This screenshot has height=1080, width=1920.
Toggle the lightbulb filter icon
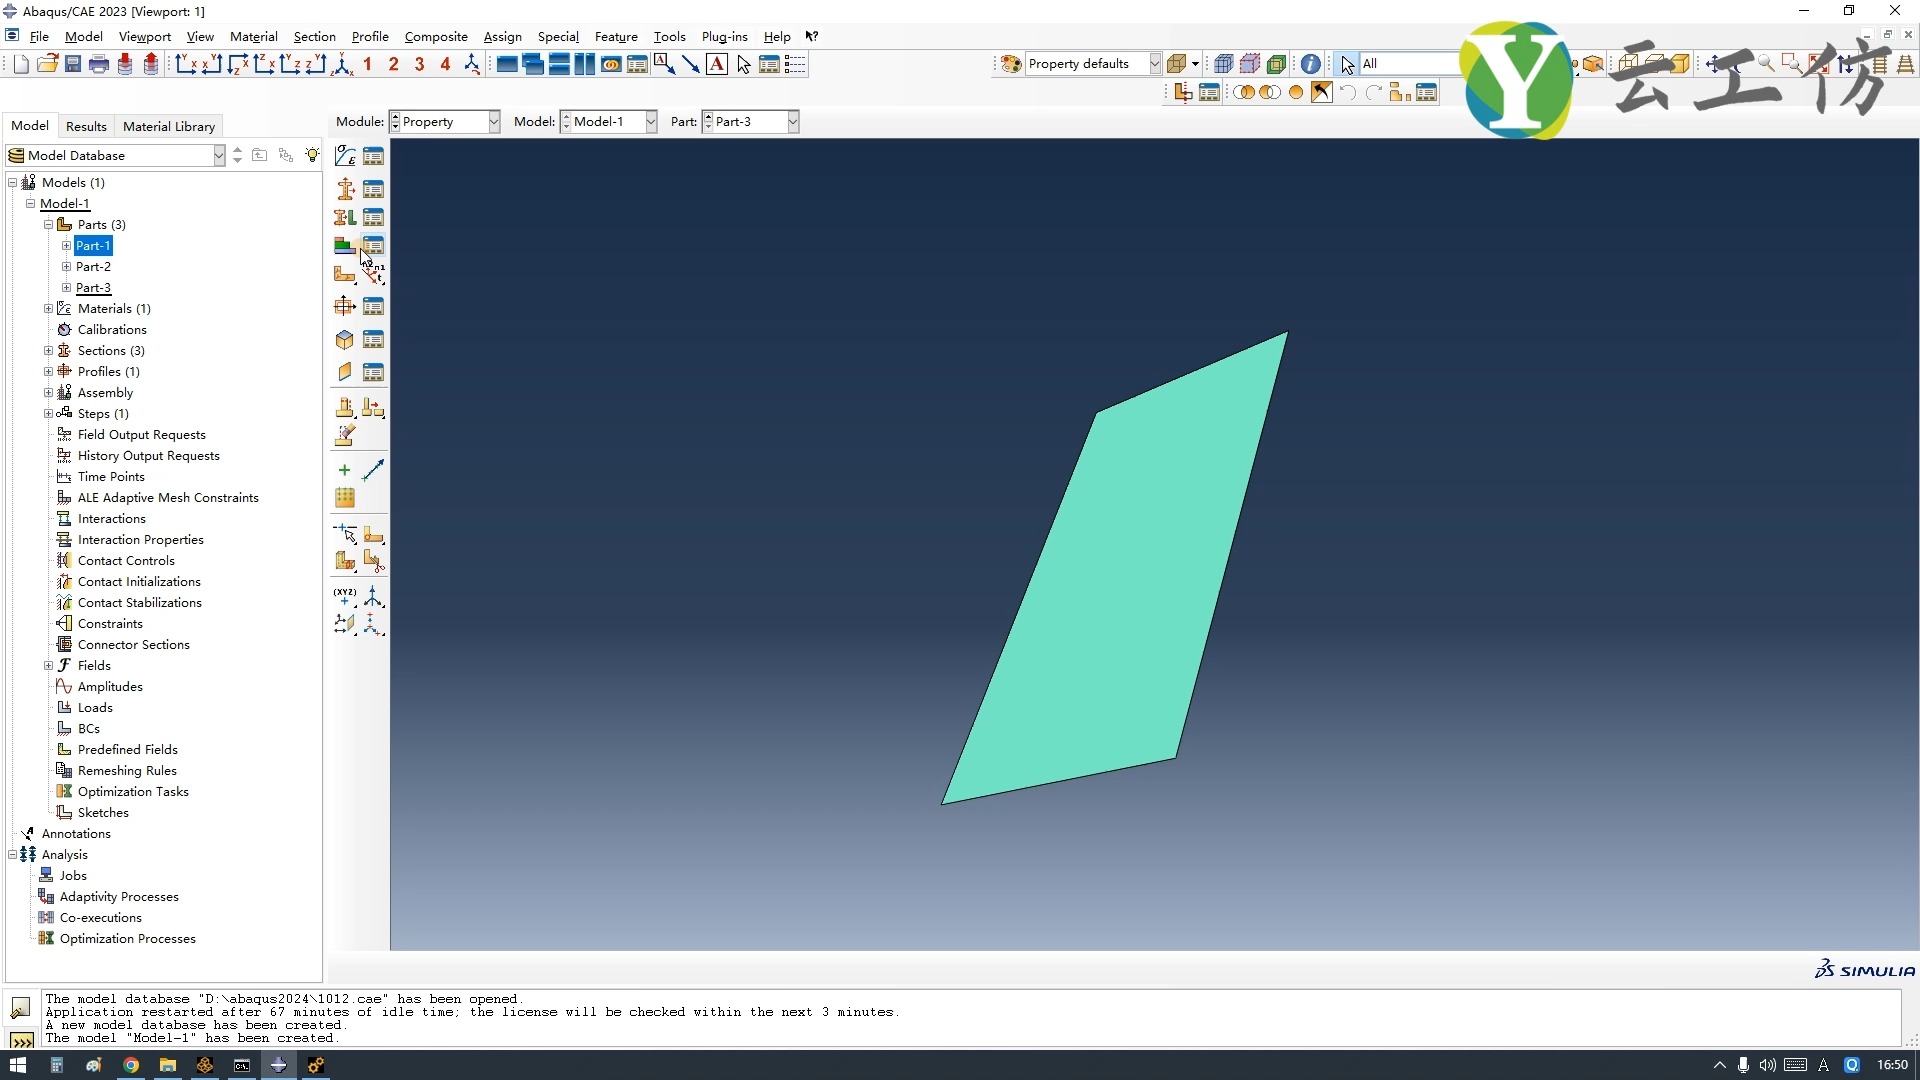tap(313, 155)
